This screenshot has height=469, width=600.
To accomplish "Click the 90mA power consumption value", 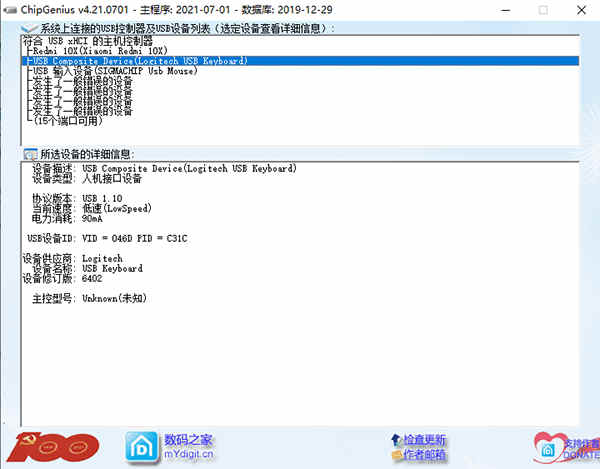I will click(92, 219).
